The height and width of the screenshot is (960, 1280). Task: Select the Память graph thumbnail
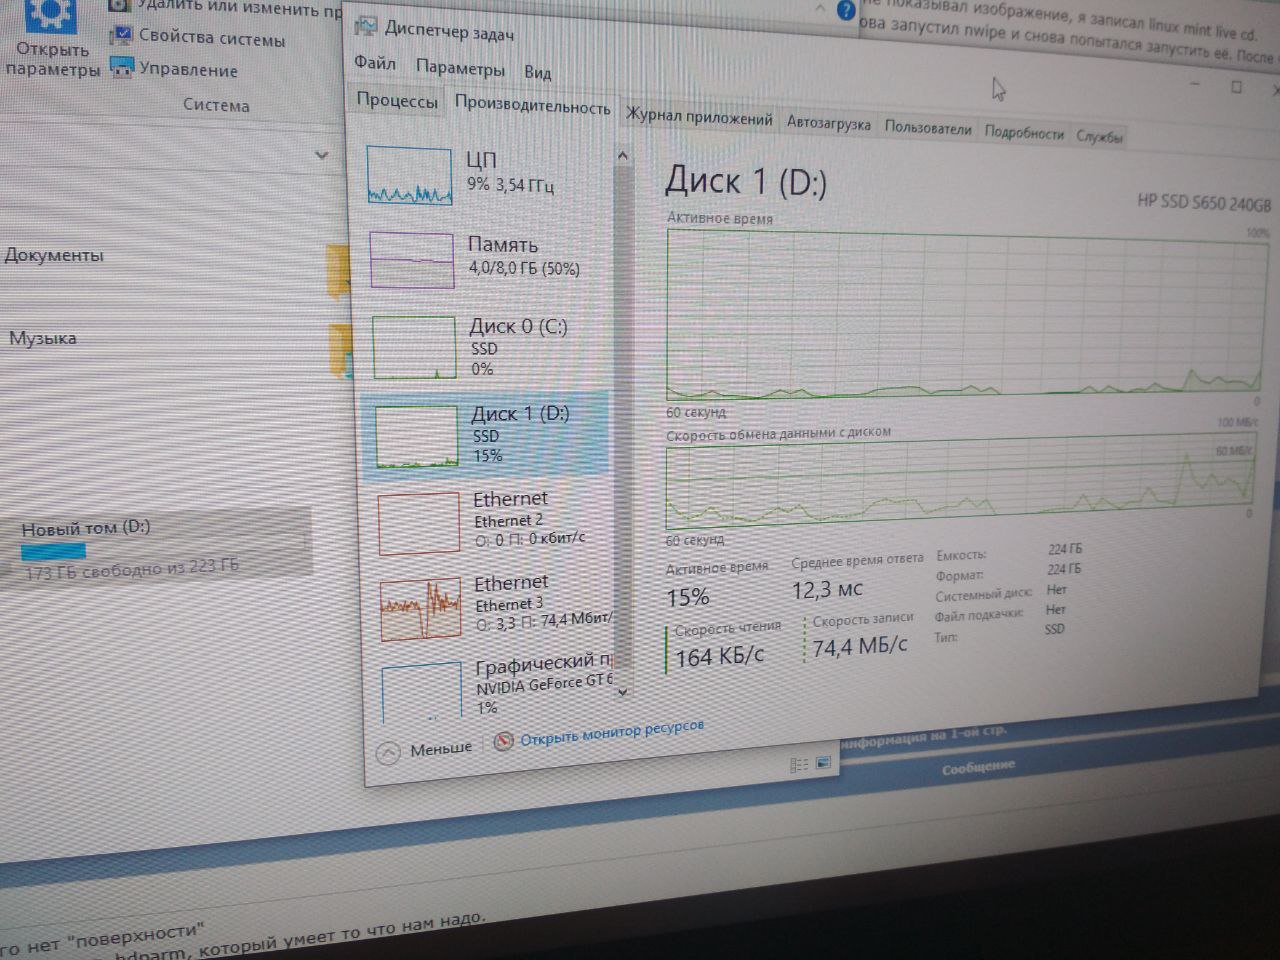412,260
